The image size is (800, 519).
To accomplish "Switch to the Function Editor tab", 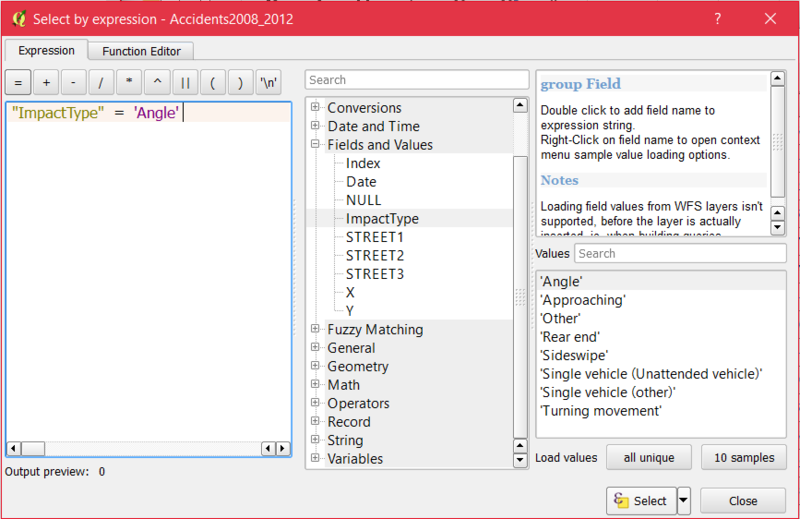I will pyautogui.click(x=140, y=51).
